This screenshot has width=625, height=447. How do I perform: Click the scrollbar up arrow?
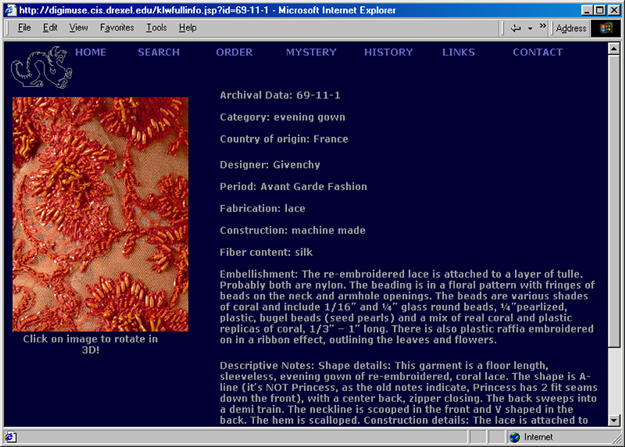point(614,49)
